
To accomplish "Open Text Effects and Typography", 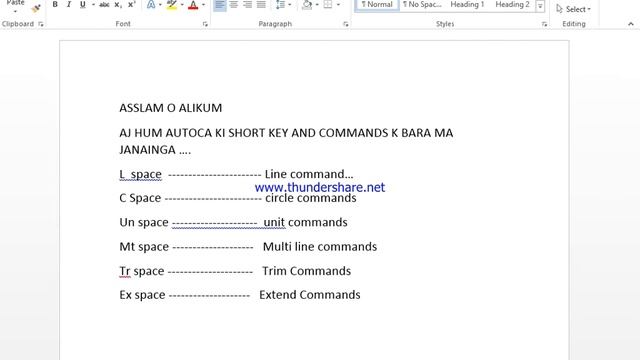I will tap(151, 4).
